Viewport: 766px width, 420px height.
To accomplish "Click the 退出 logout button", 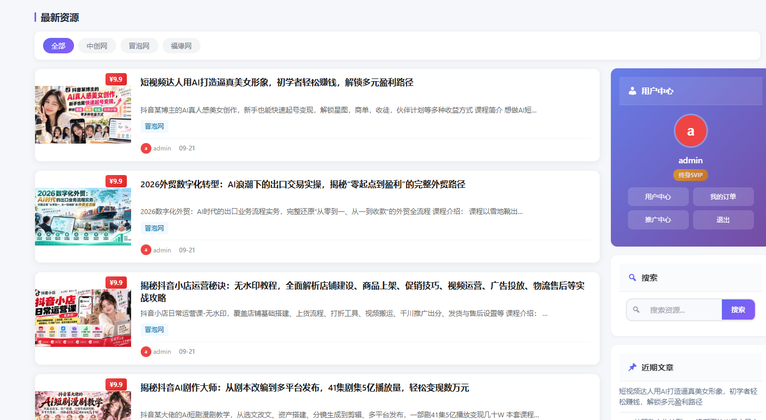I will tap(723, 220).
